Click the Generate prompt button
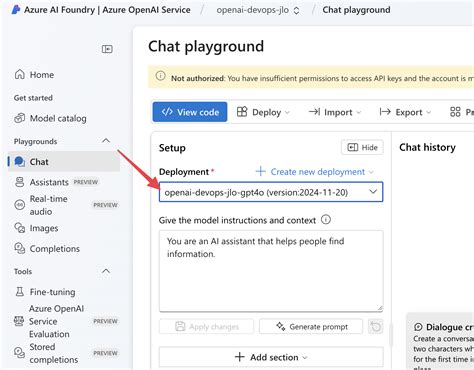Image resolution: width=474 pixels, height=370 pixels. (x=311, y=327)
